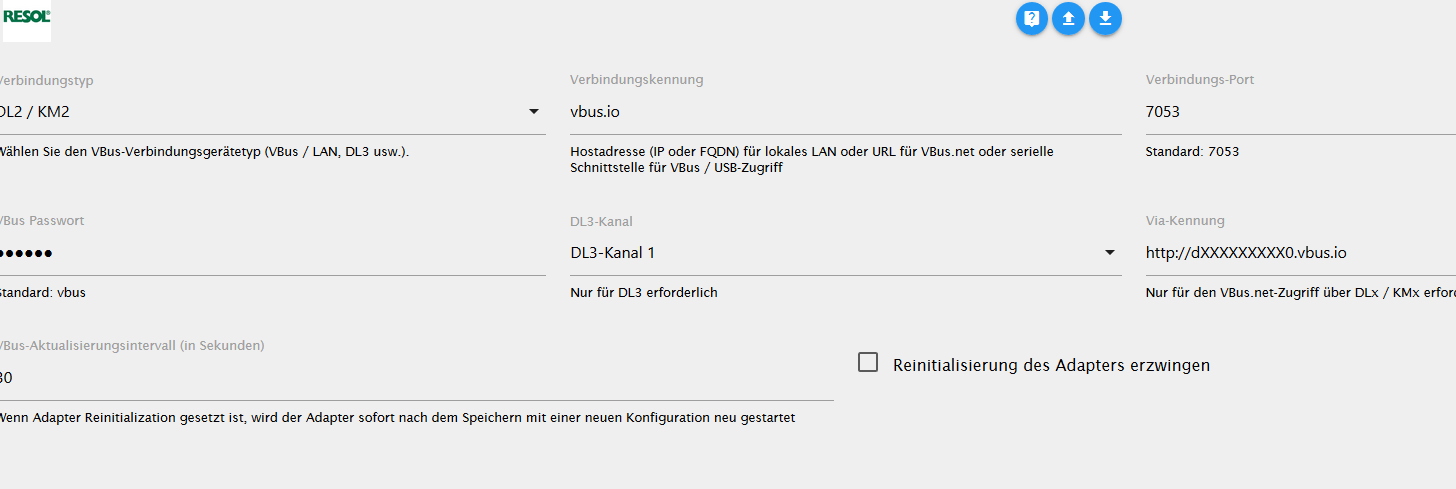Viewport: 1456px width, 489px height.
Task: Click the upload configuration arrow icon
Action: click(x=1068, y=18)
